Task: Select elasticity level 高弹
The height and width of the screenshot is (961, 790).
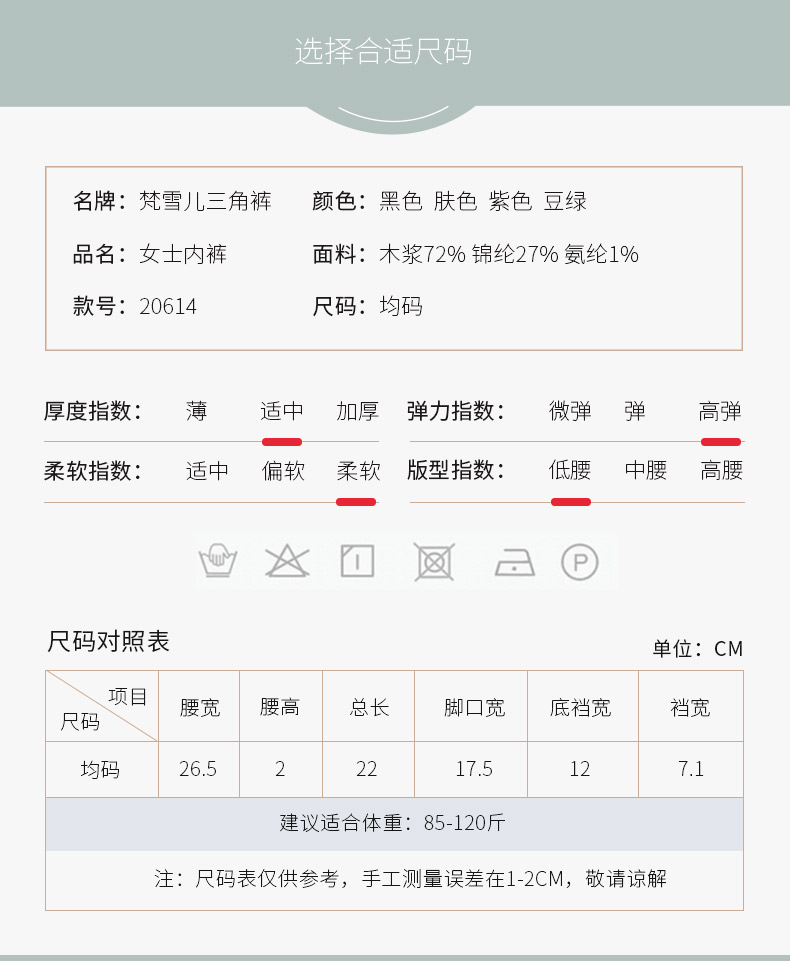Action: [720, 411]
